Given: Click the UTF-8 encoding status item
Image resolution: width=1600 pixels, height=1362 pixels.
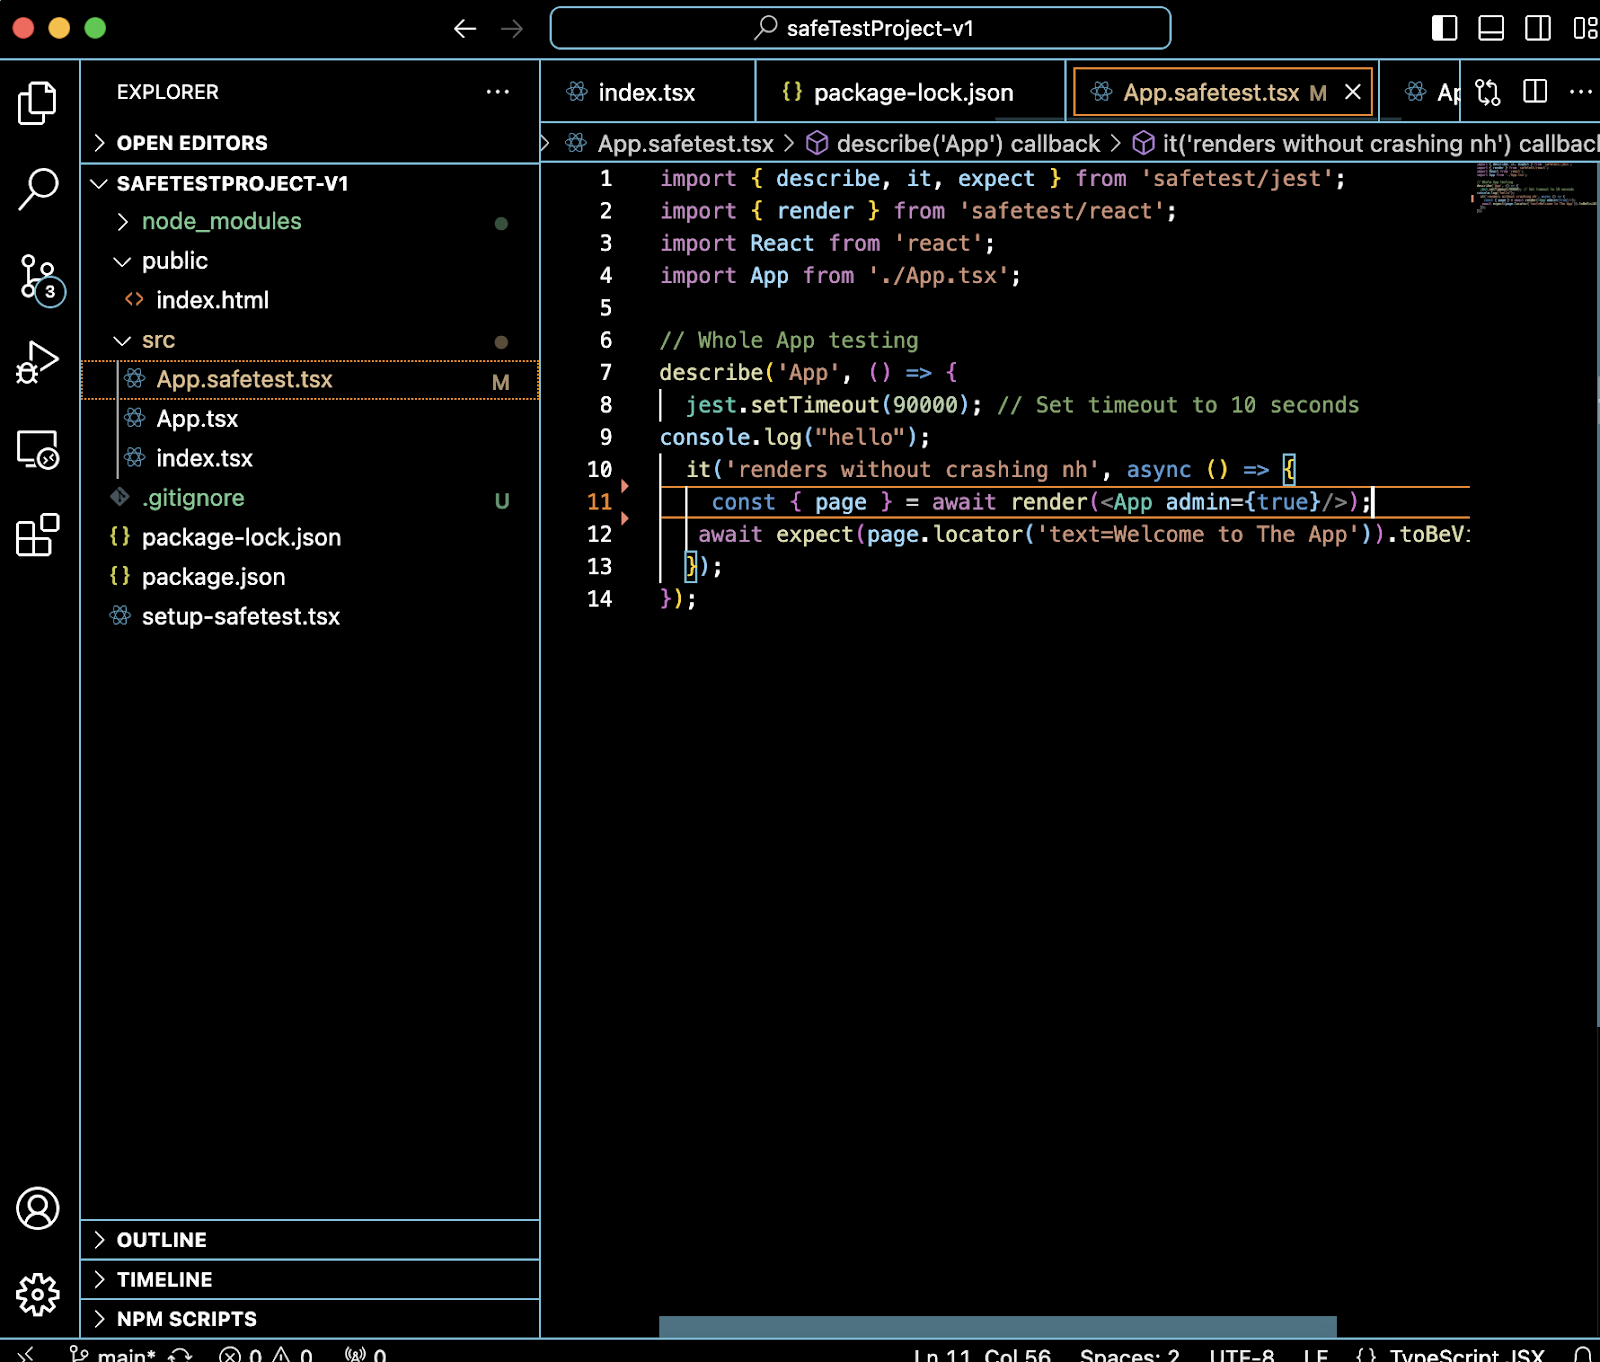Looking at the screenshot, I should pyautogui.click(x=1242, y=1354).
